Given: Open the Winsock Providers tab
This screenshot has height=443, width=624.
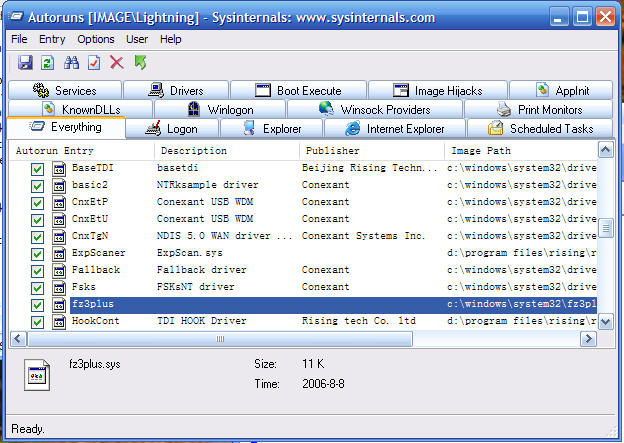Looking at the screenshot, I should click(x=374, y=109).
